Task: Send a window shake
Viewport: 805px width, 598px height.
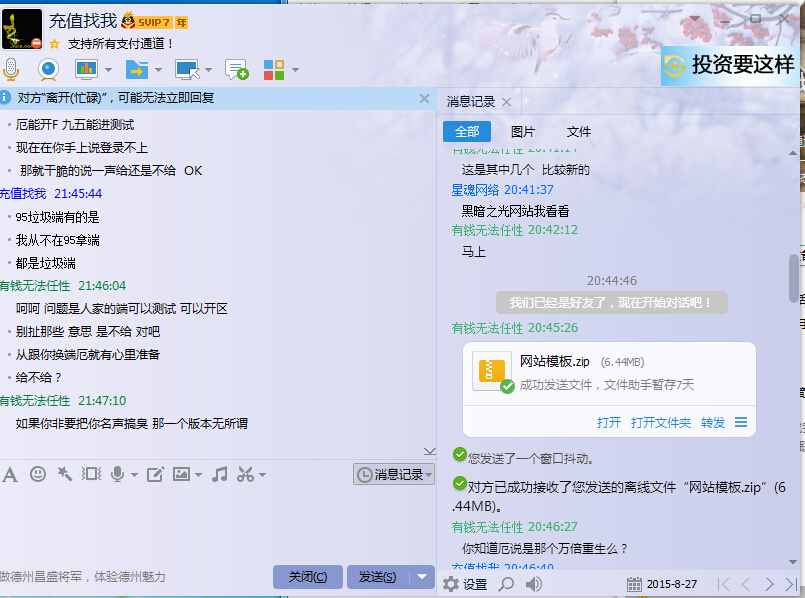Action: [91, 474]
